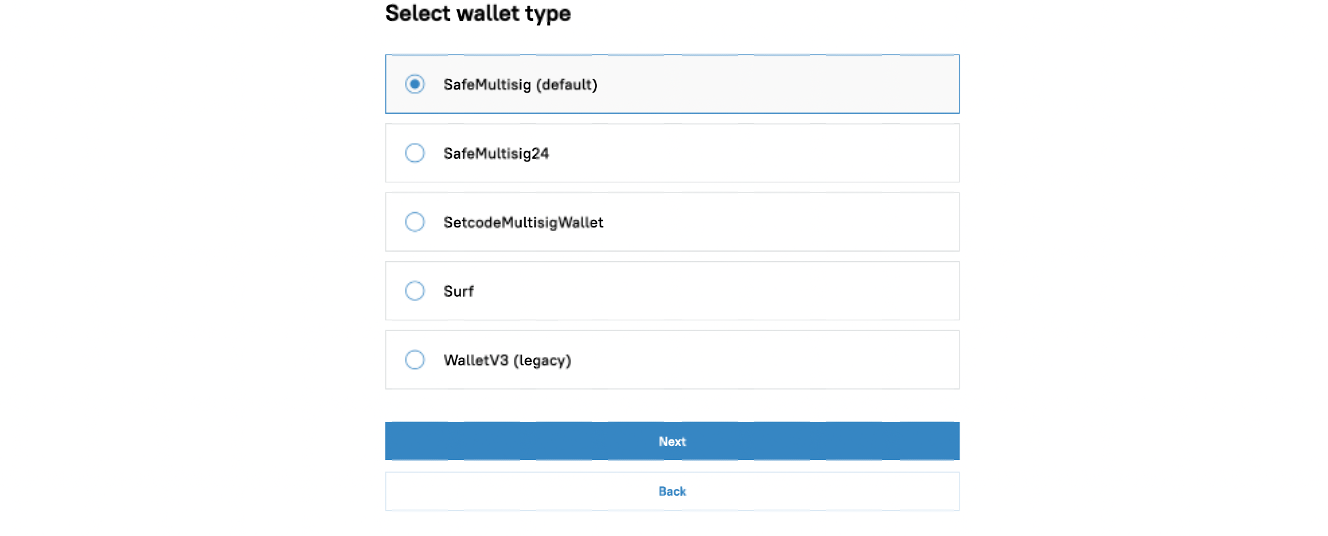Select the Surf radio button

click(x=415, y=291)
